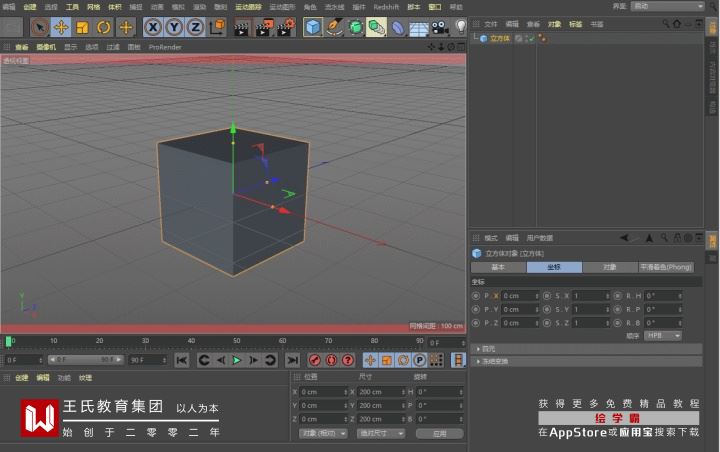Toggle X axis lock button
720x452 pixels.
pos(153,27)
